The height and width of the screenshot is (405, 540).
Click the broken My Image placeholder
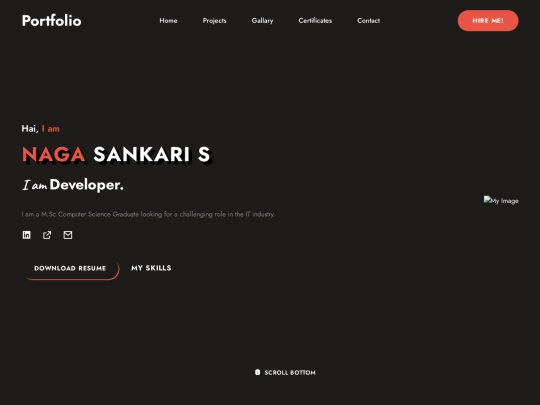(501, 200)
